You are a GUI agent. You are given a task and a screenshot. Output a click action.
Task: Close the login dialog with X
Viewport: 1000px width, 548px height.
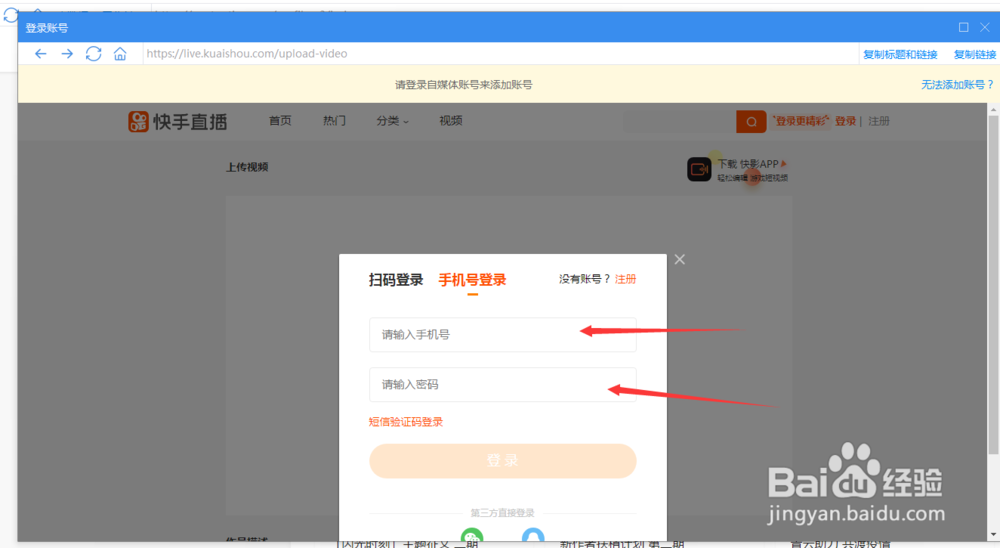pyautogui.click(x=680, y=260)
